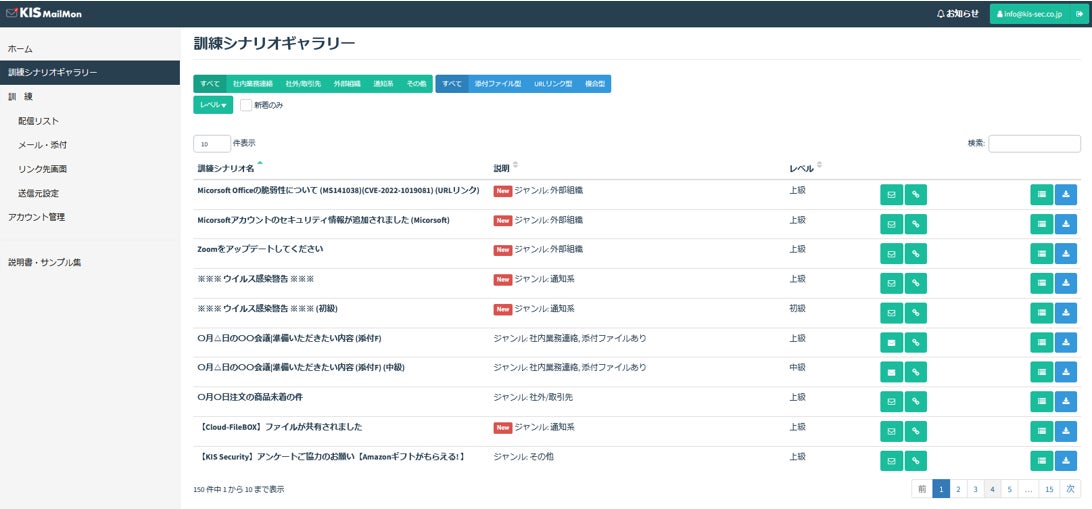1092x509 pixels.
Task: Click the 次 pagination button
Action: 1070,489
